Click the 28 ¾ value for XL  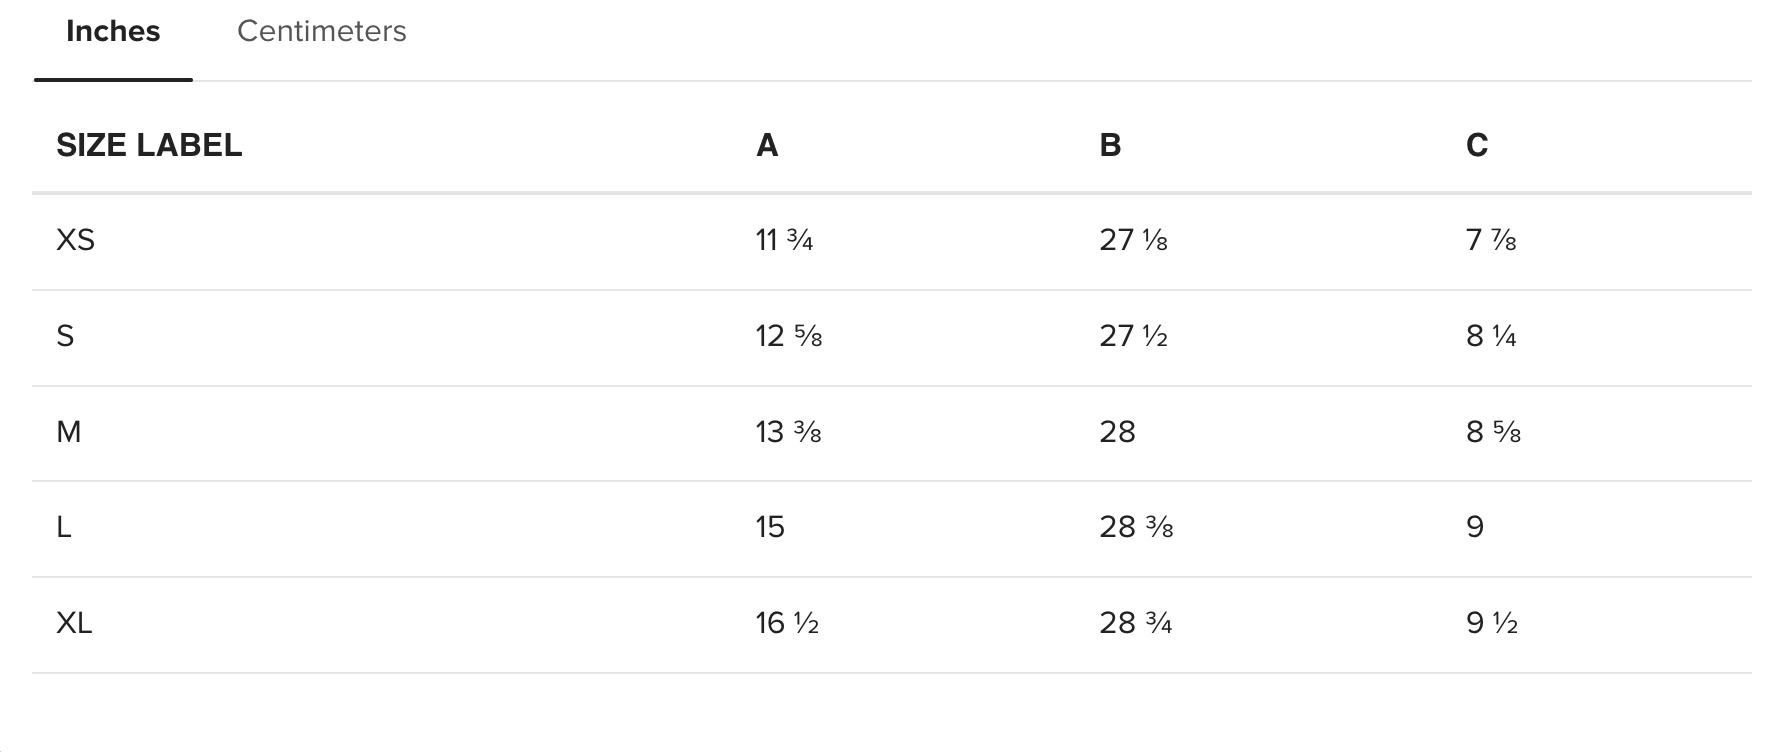tap(1136, 623)
